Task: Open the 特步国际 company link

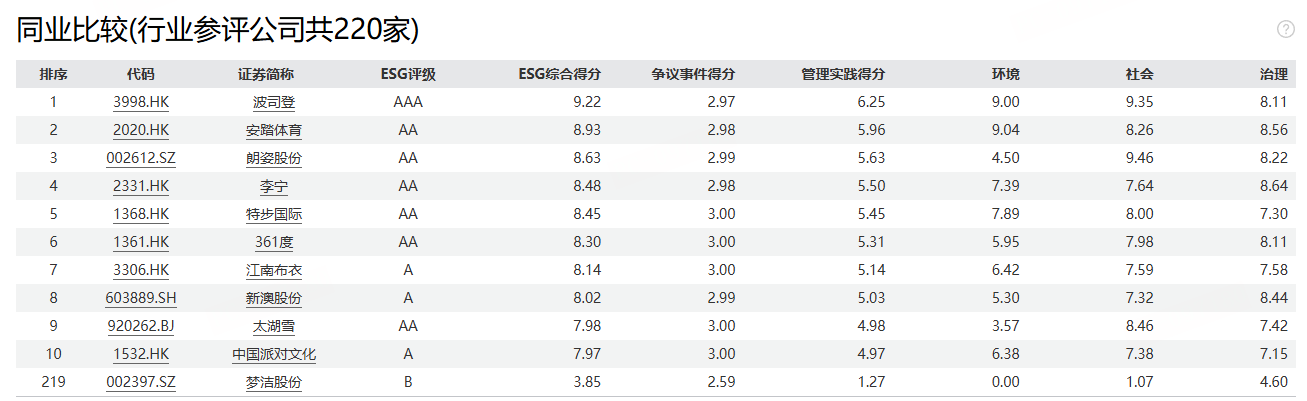Action: pos(274,214)
